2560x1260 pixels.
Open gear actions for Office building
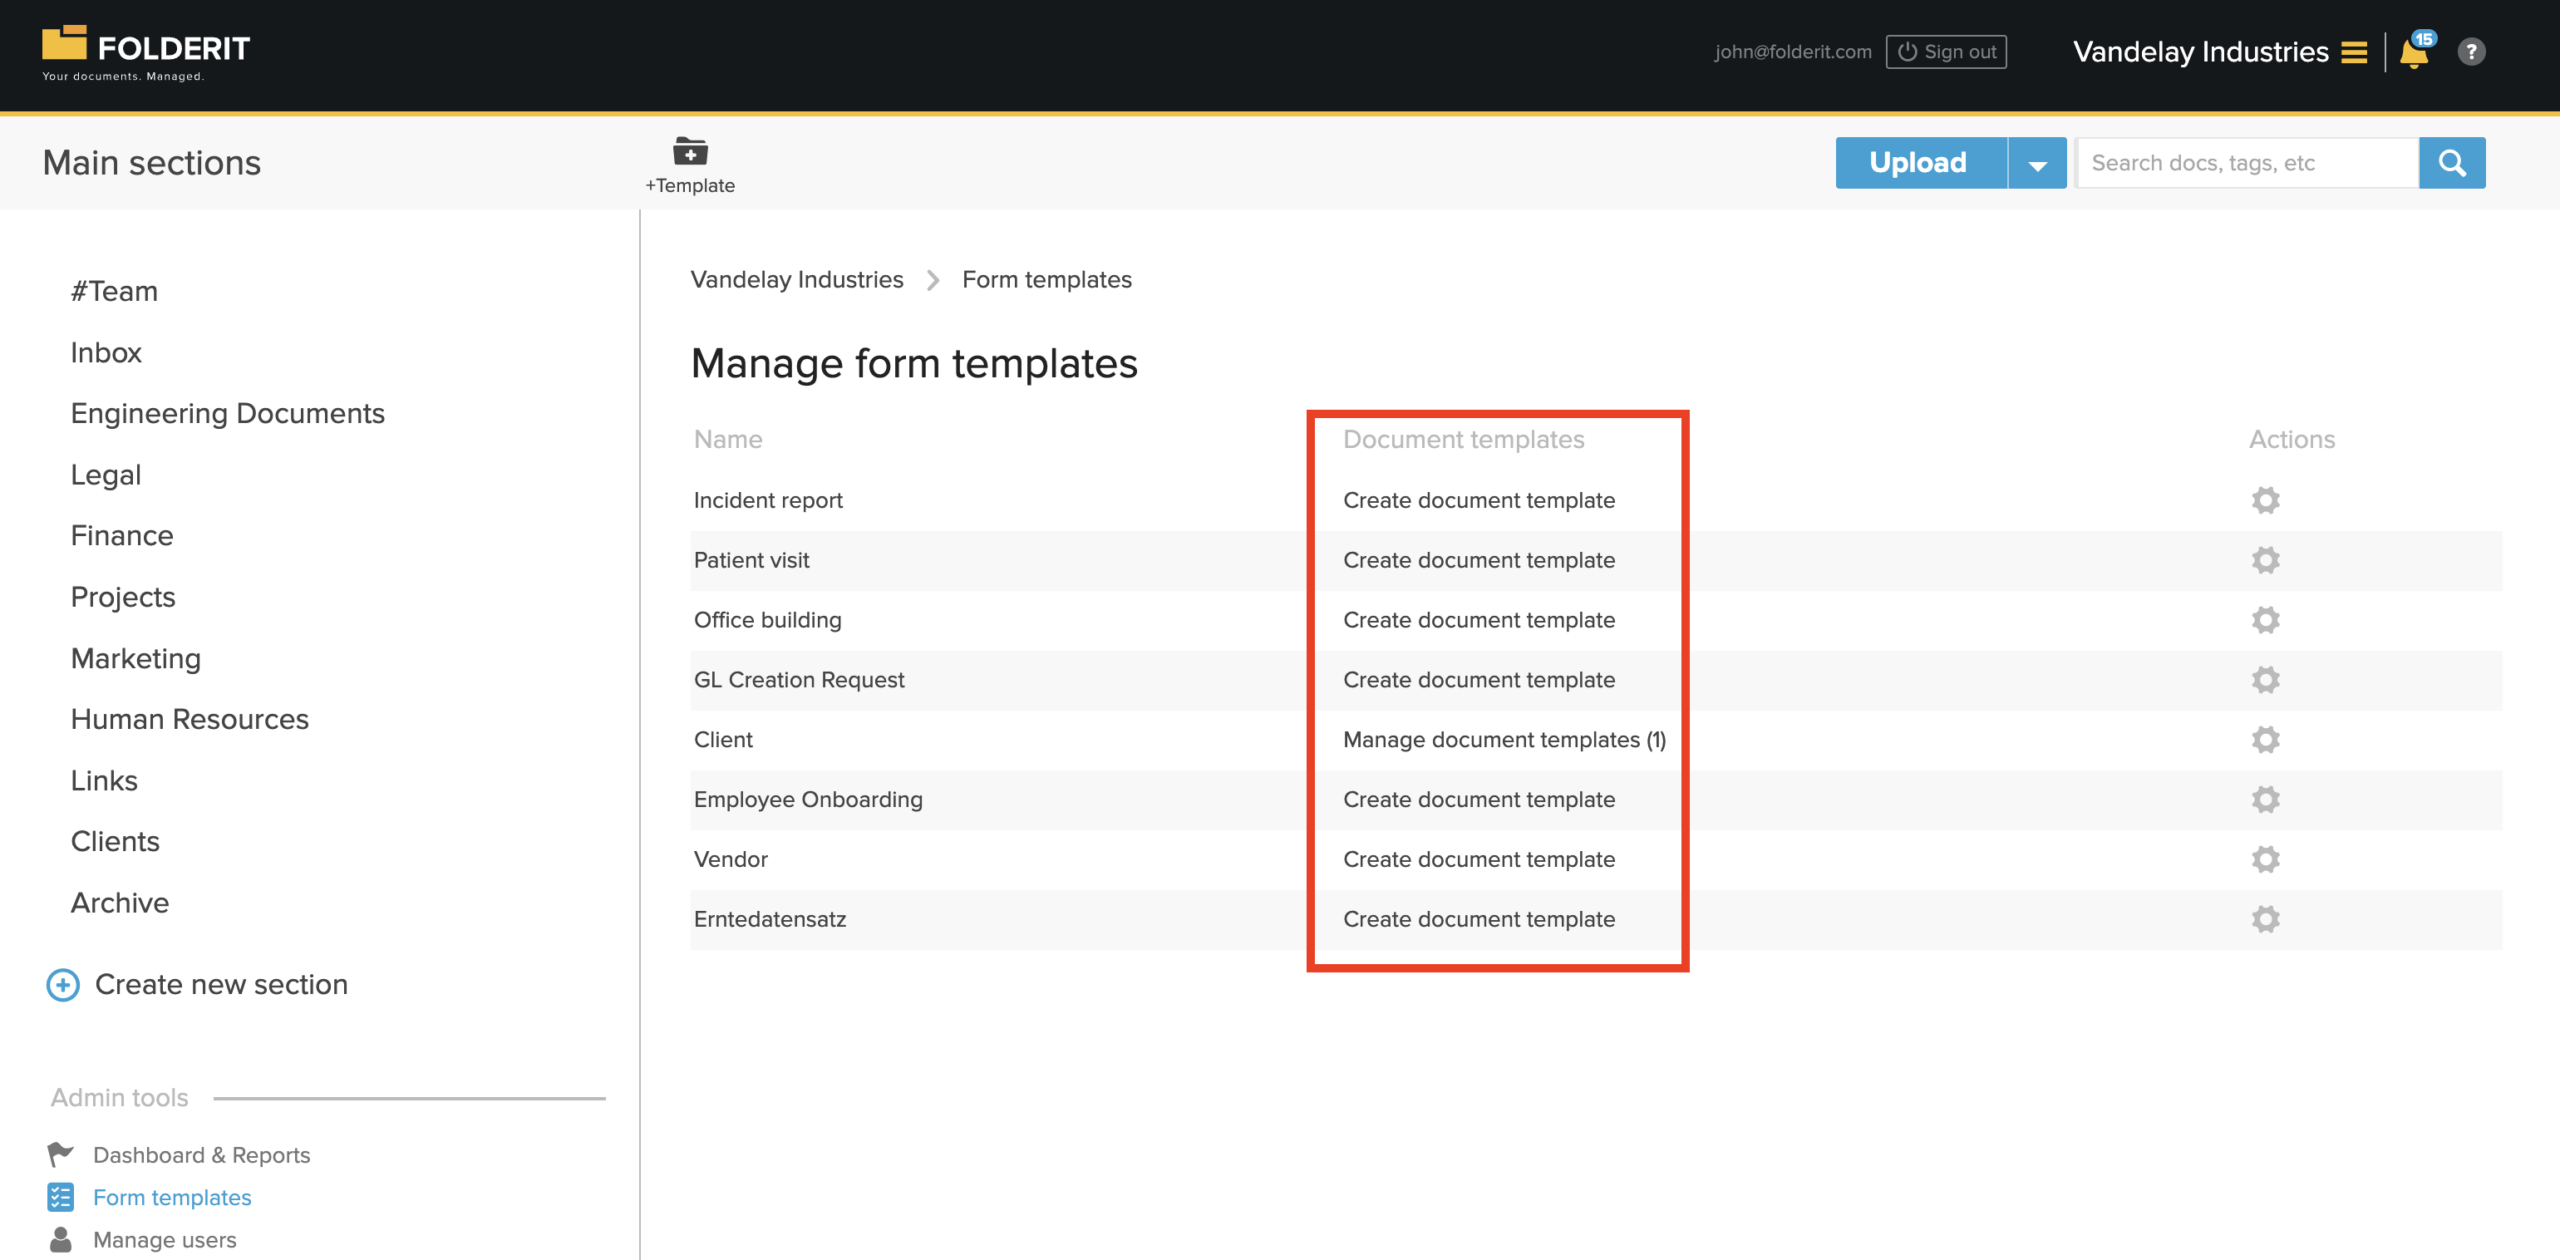tap(2265, 620)
